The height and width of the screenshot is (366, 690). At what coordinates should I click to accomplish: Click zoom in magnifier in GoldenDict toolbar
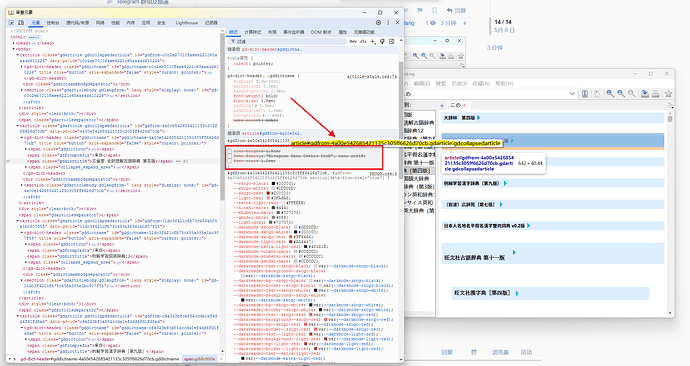(x=610, y=94)
